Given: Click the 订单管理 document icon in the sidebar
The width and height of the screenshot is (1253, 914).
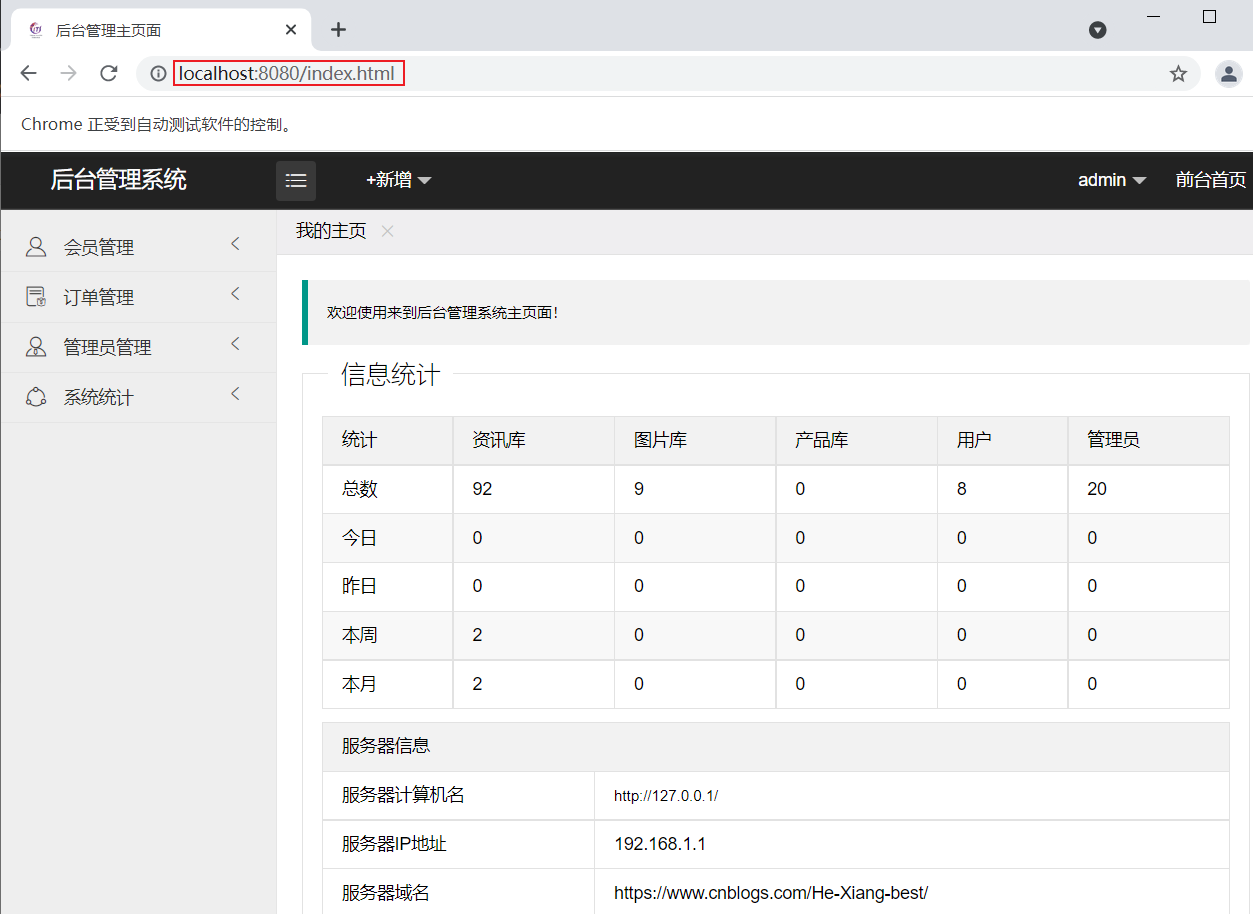Looking at the screenshot, I should (36, 297).
